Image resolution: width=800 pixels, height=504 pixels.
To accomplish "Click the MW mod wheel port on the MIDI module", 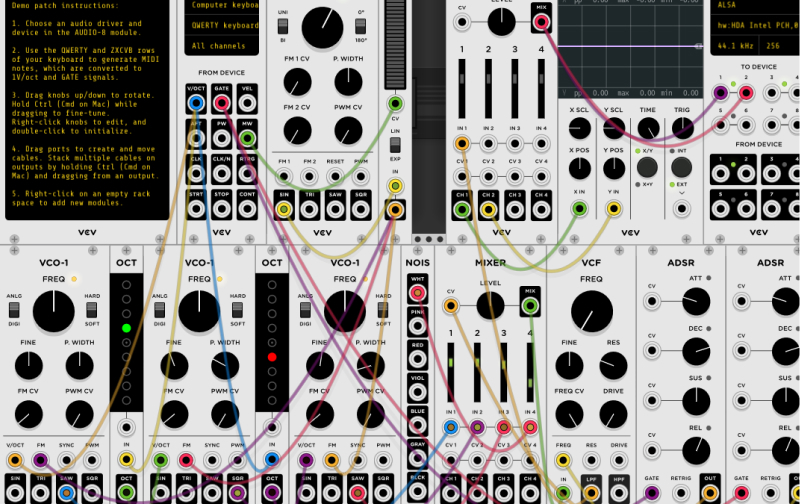I will (x=247, y=138).
